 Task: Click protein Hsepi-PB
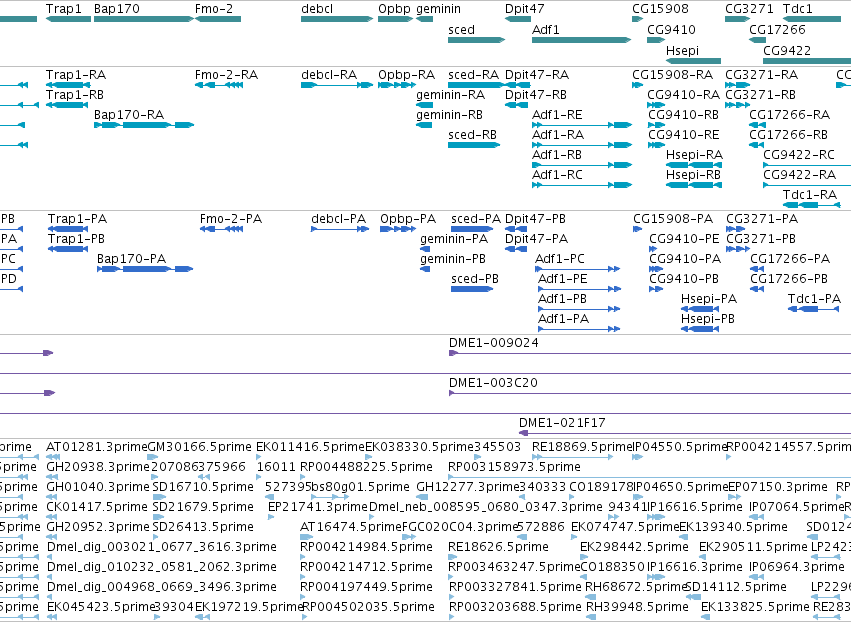click(708, 319)
